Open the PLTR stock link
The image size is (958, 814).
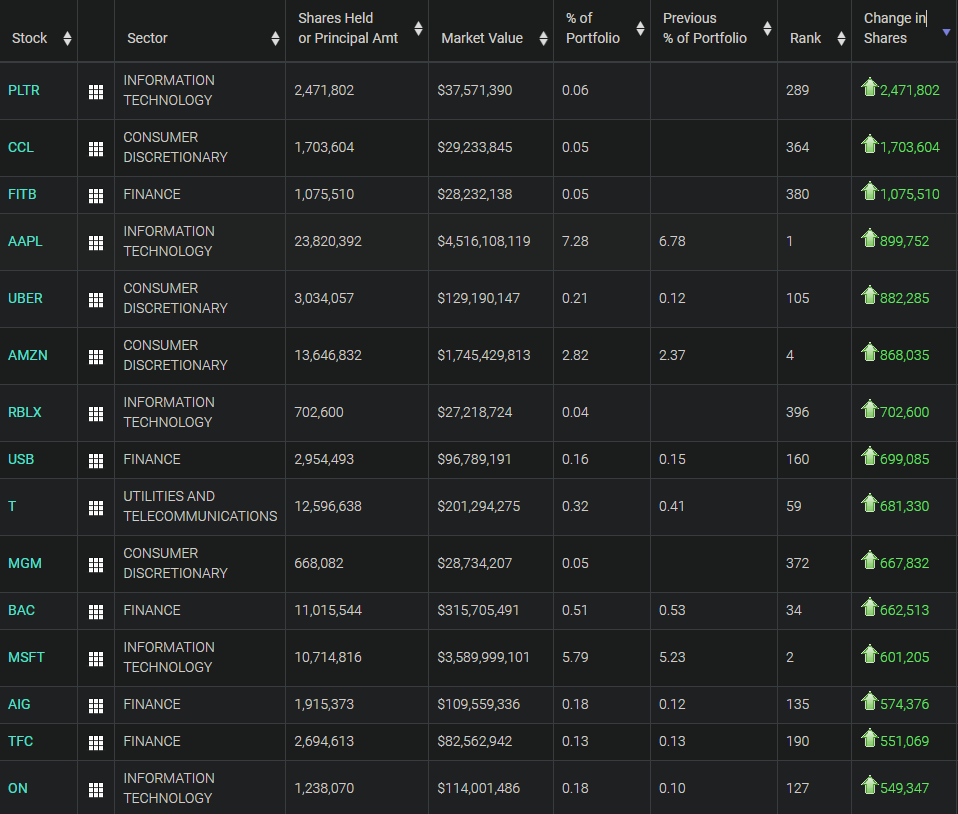point(24,90)
